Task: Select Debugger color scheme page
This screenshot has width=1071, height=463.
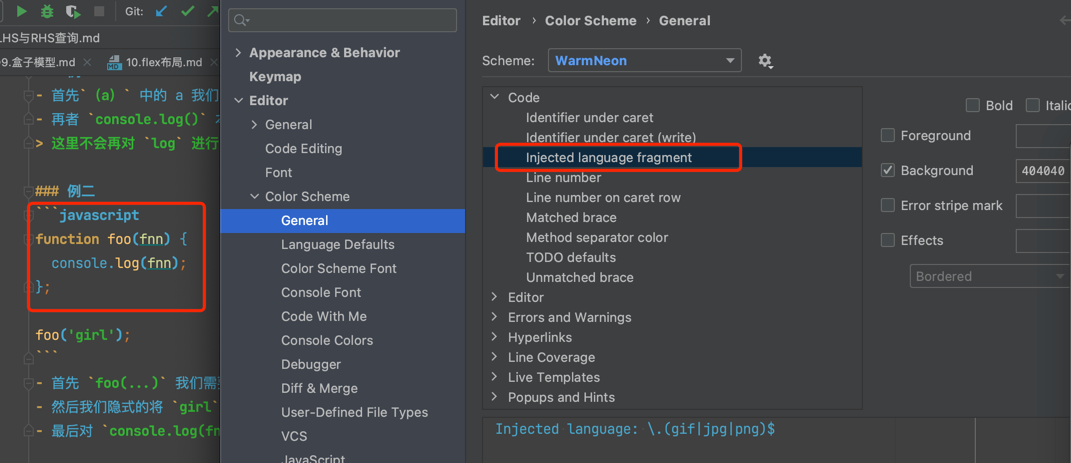Action: point(311,364)
